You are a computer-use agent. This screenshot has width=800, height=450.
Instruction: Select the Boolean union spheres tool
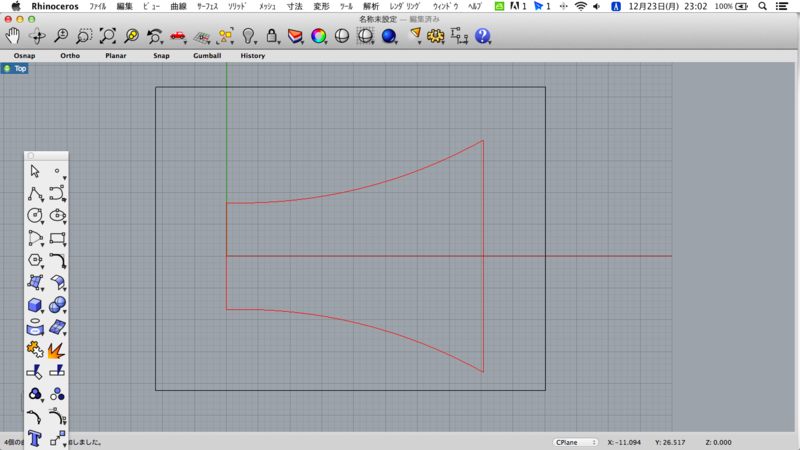click(x=57, y=305)
